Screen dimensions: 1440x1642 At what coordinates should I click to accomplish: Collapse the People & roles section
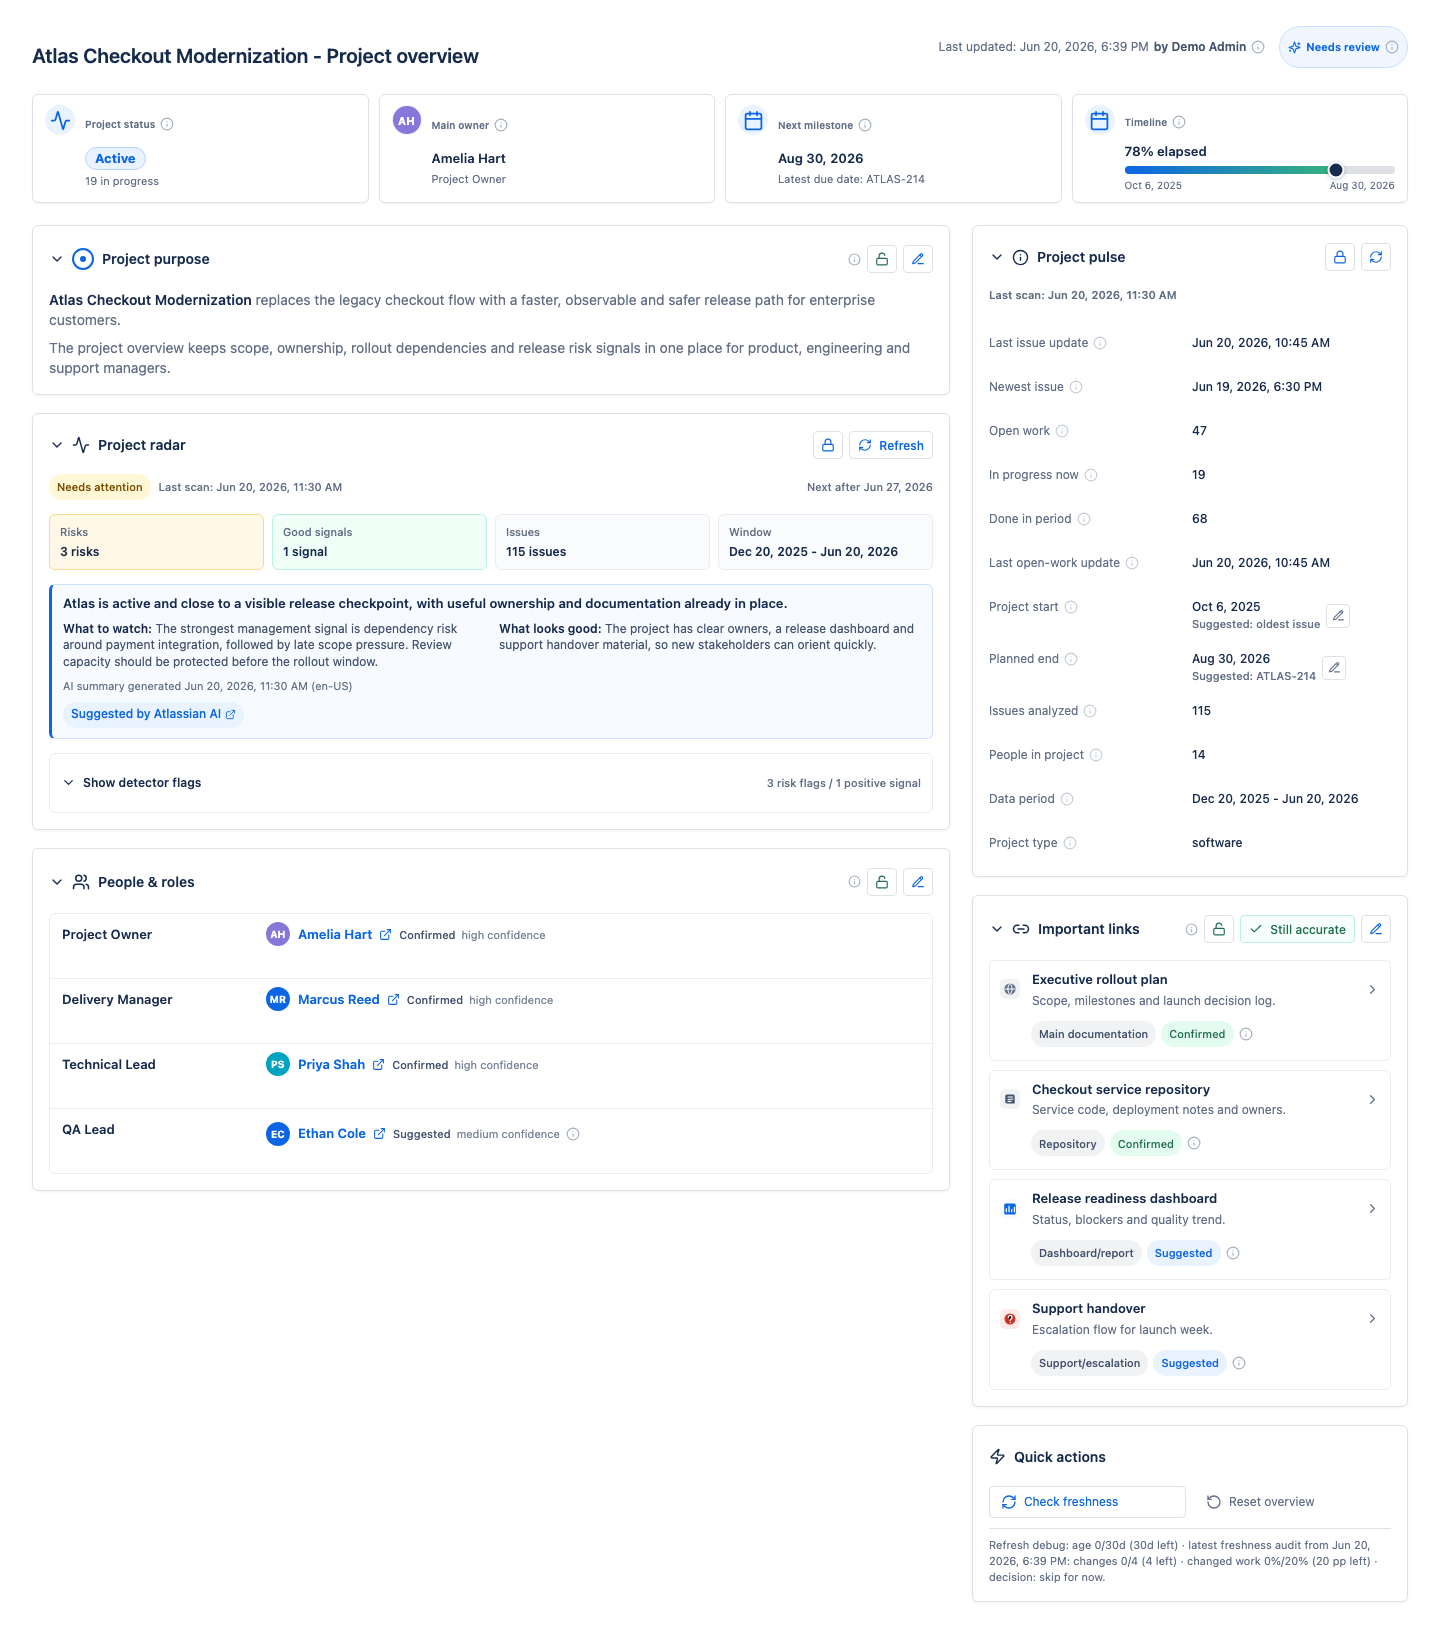click(x=57, y=882)
